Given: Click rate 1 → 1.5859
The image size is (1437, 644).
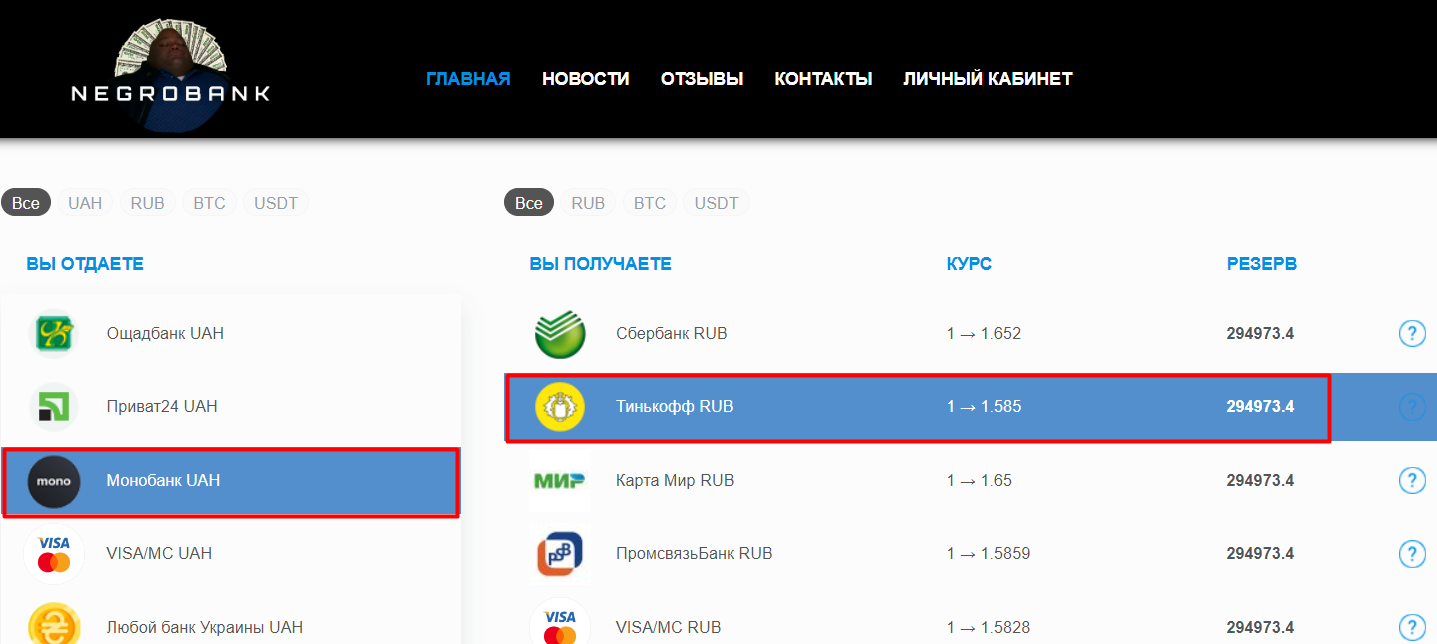Looking at the screenshot, I should [x=988, y=554].
